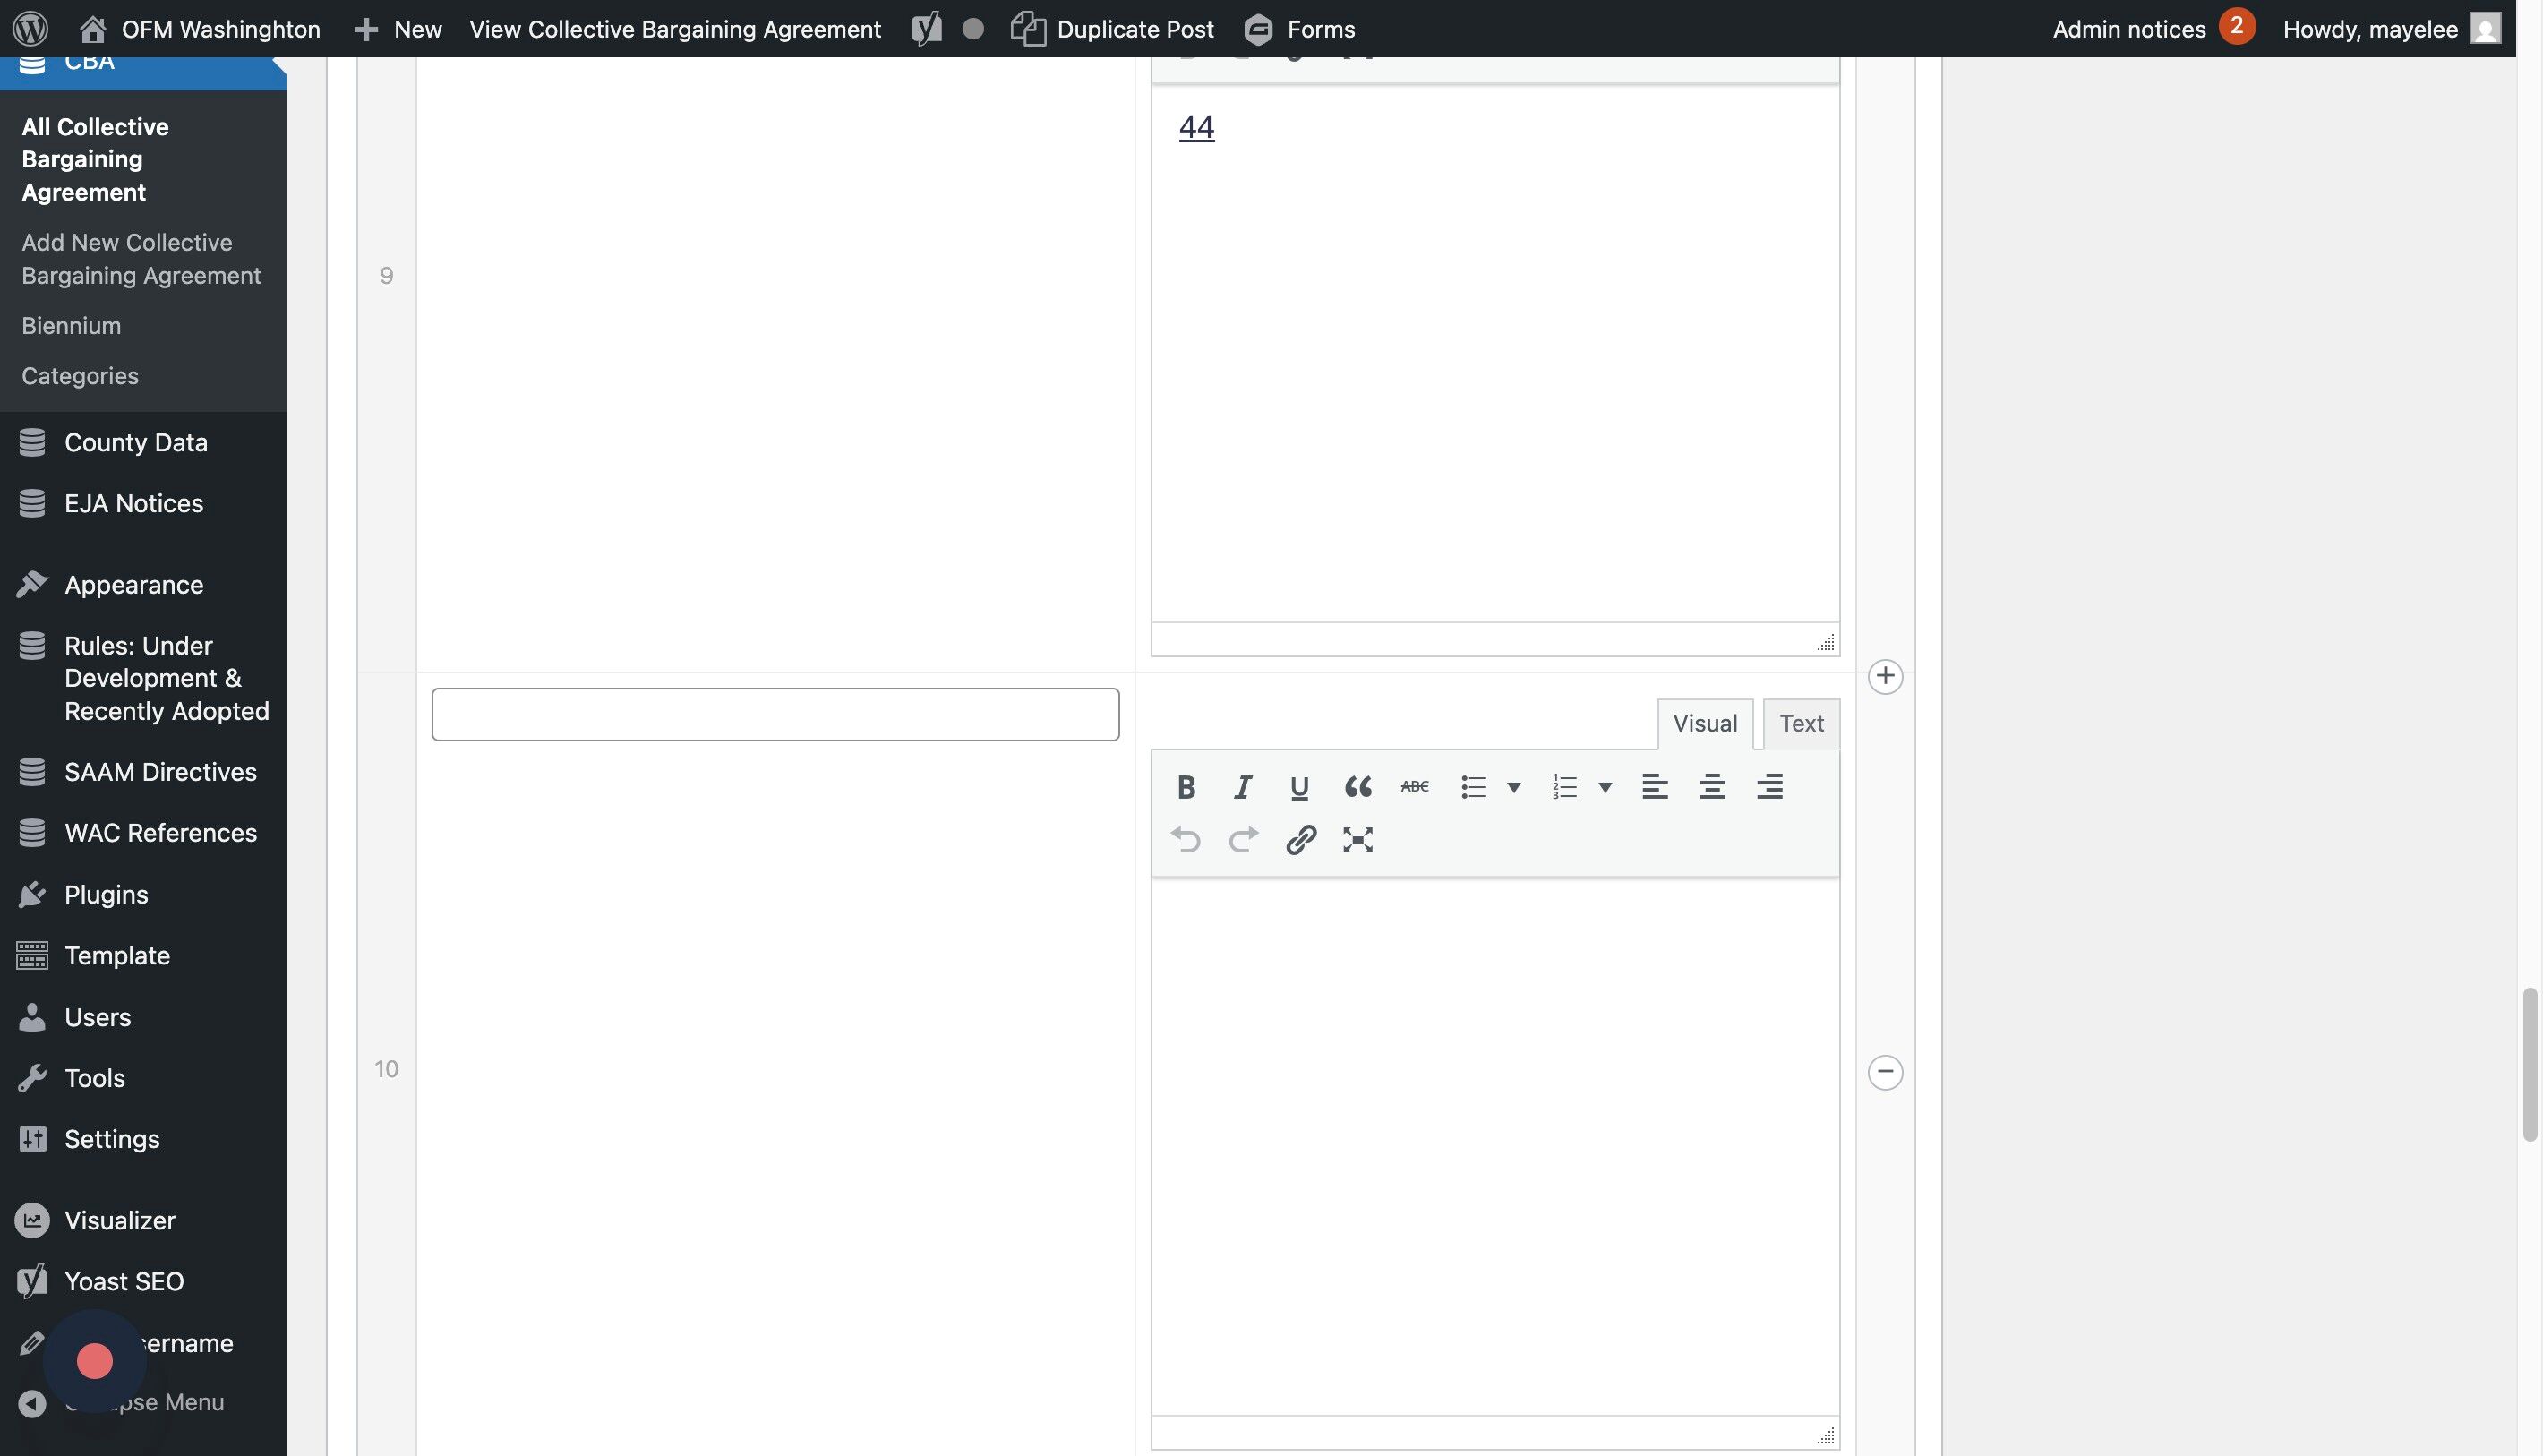
Task: Insert a blockquote with quote icon
Action: tap(1357, 787)
